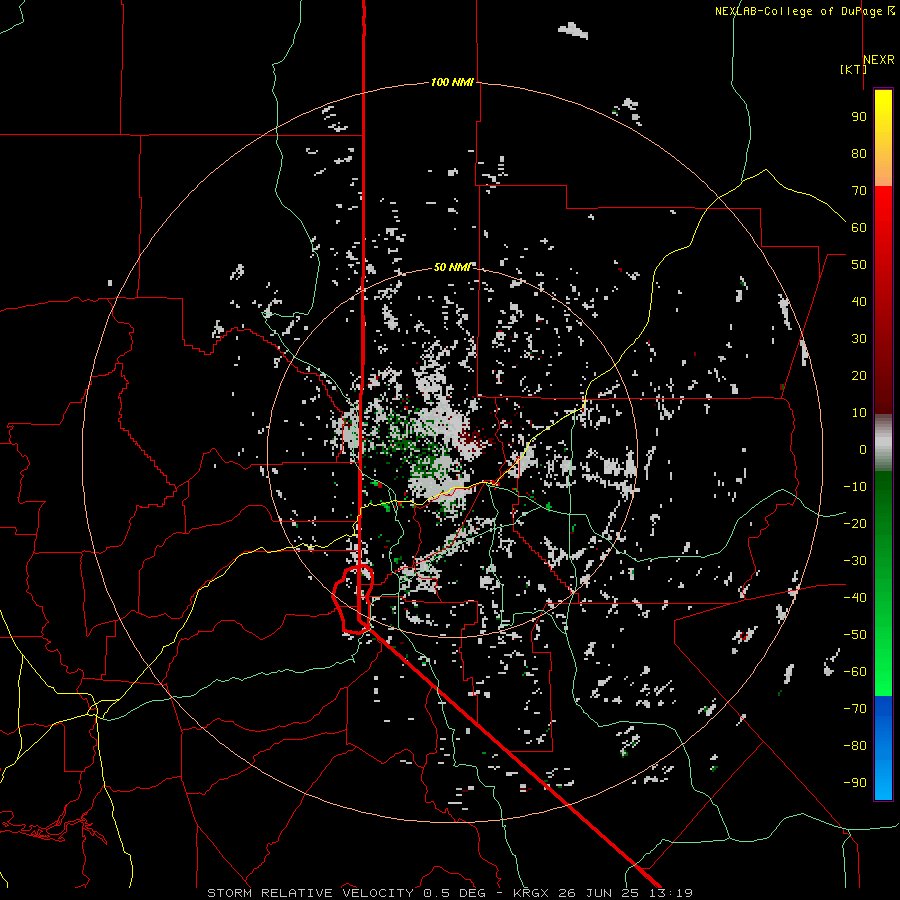Click the 10 value on velocity scale
The height and width of the screenshot is (900, 900).
tap(859, 413)
